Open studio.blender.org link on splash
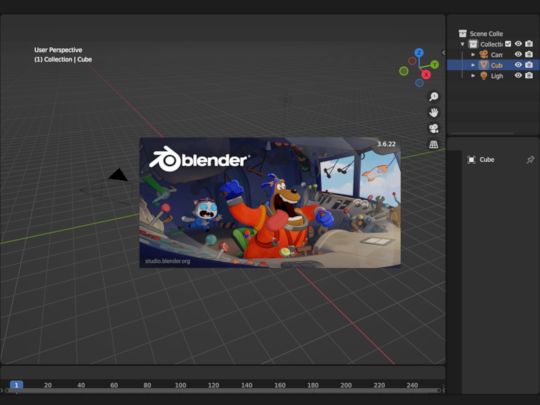This screenshot has width=540, height=405. (167, 261)
